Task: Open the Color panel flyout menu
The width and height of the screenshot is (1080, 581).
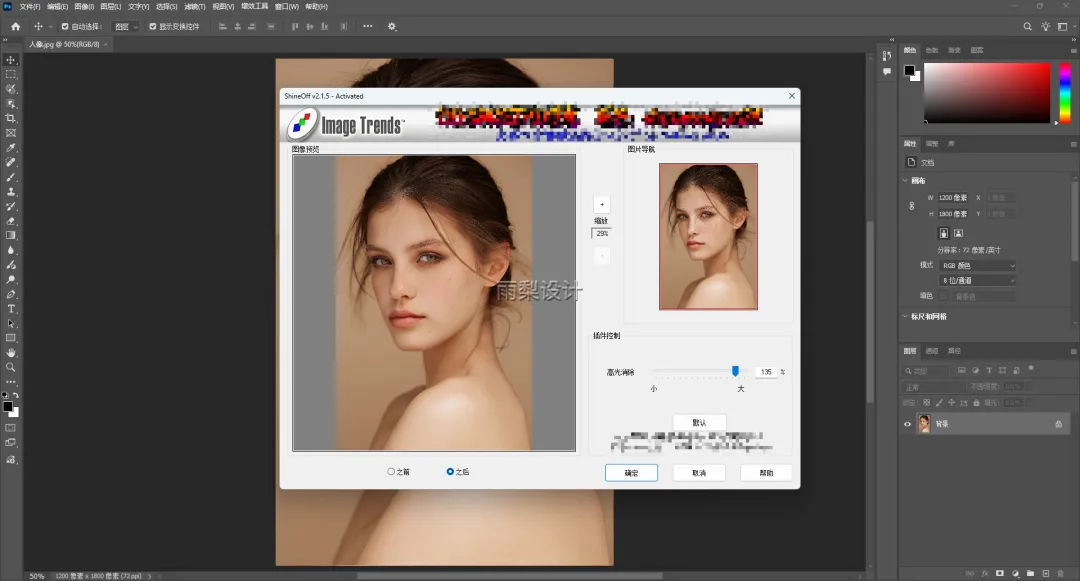Action: (1073, 50)
